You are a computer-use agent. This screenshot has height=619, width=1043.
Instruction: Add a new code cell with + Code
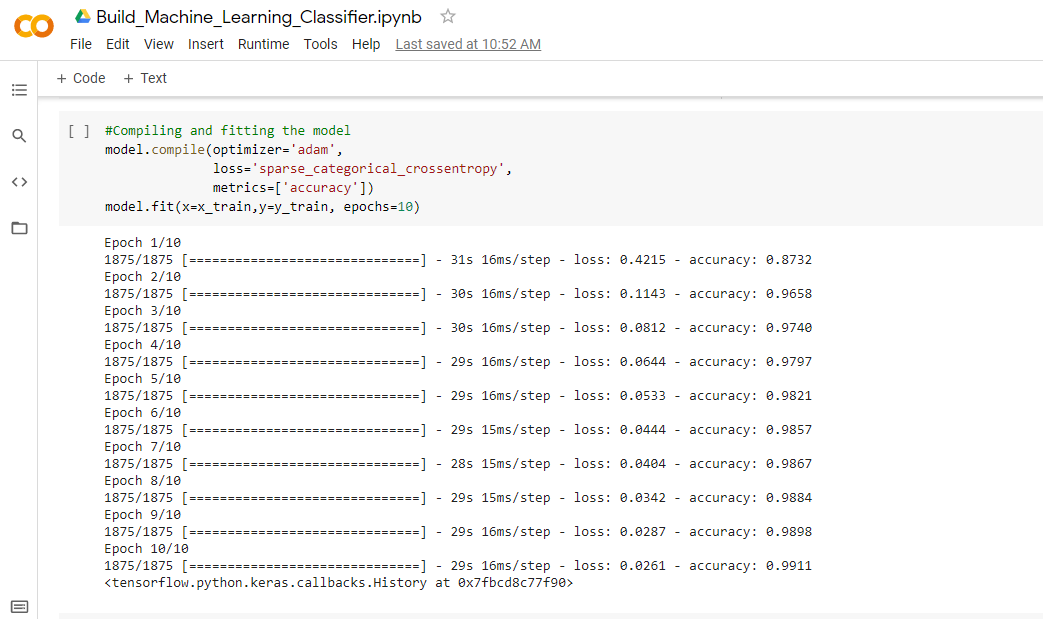[x=81, y=78]
